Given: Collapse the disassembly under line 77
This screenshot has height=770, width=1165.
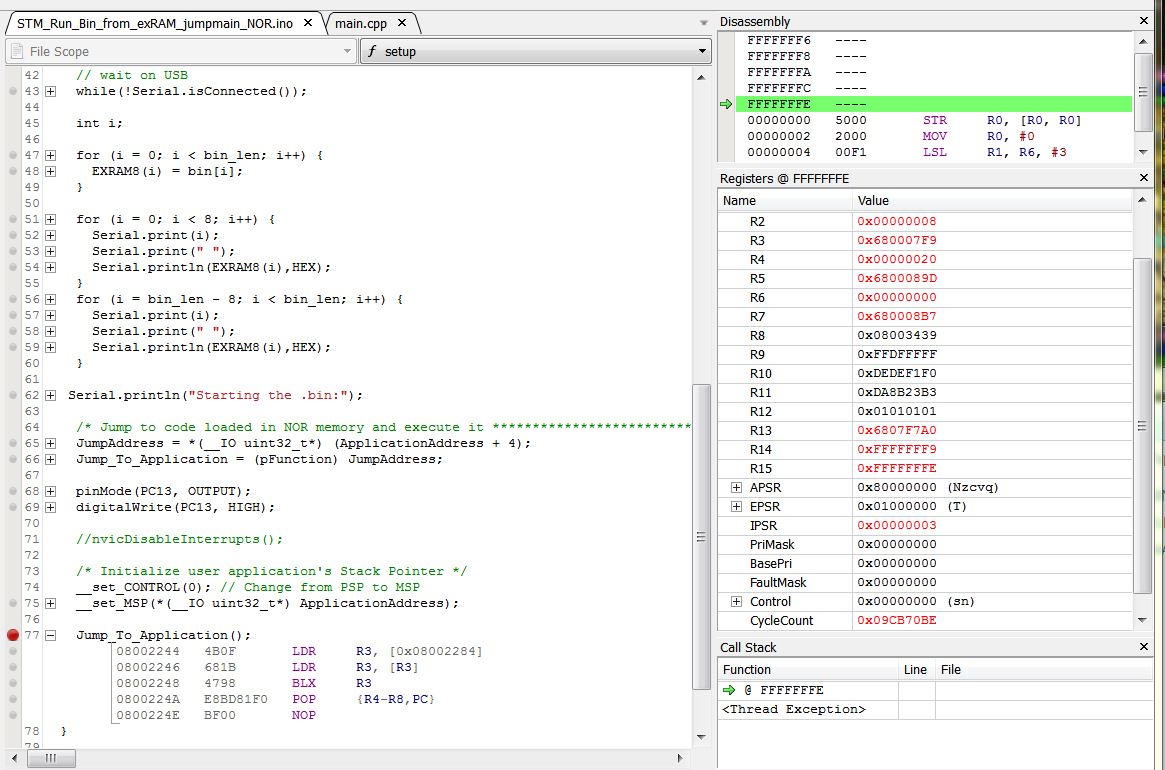Looking at the screenshot, I should [50, 635].
